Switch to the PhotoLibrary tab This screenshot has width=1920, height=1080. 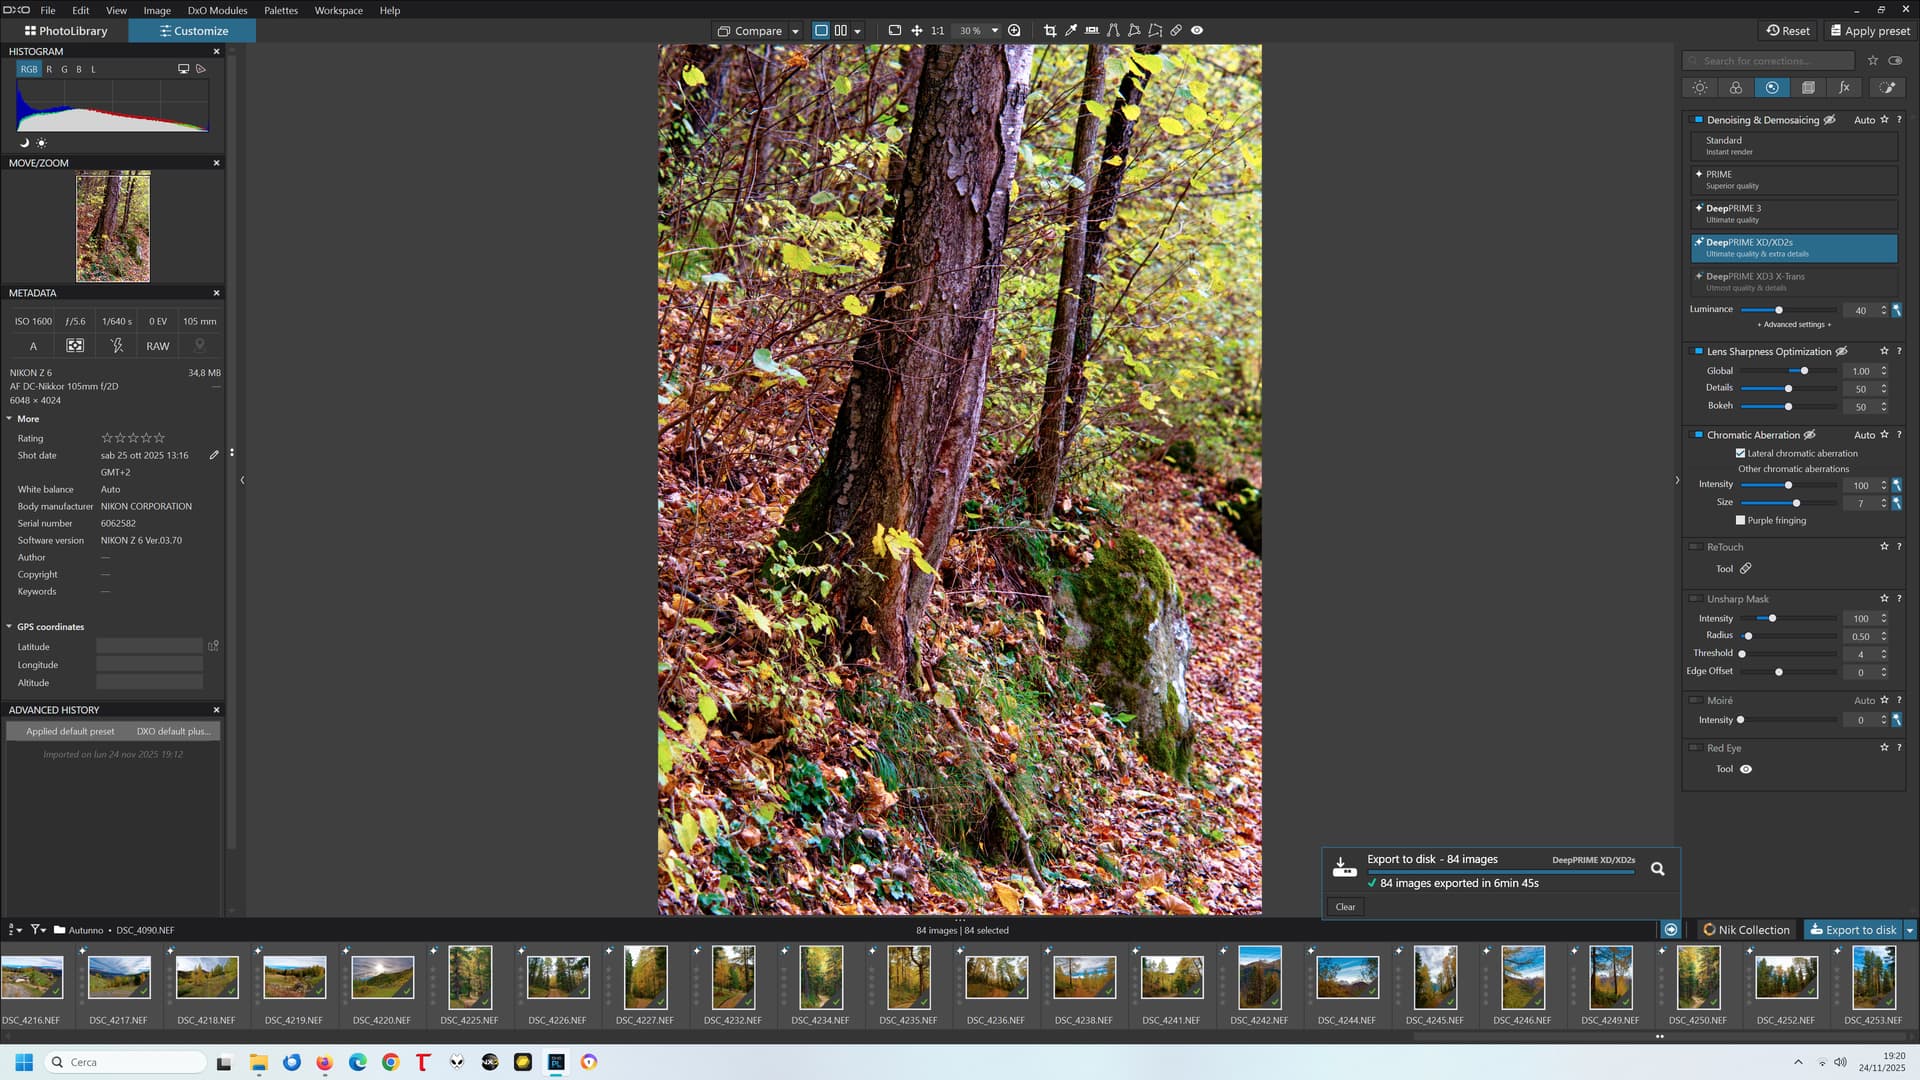pyautogui.click(x=66, y=31)
